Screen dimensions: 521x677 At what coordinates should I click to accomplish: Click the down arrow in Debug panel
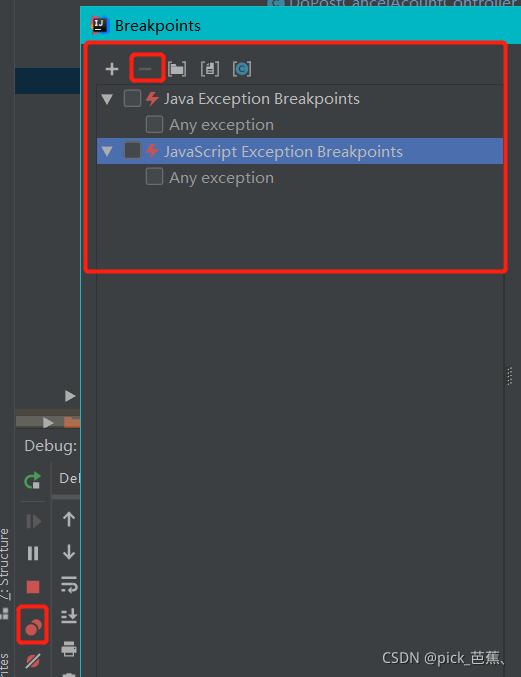pyautogui.click(x=69, y=552)
